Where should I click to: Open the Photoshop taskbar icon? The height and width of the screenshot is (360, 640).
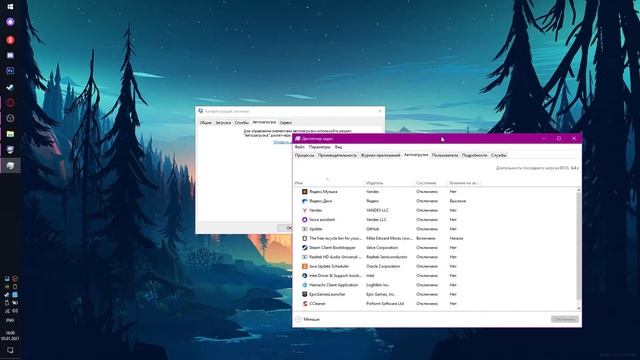point(10,71)
